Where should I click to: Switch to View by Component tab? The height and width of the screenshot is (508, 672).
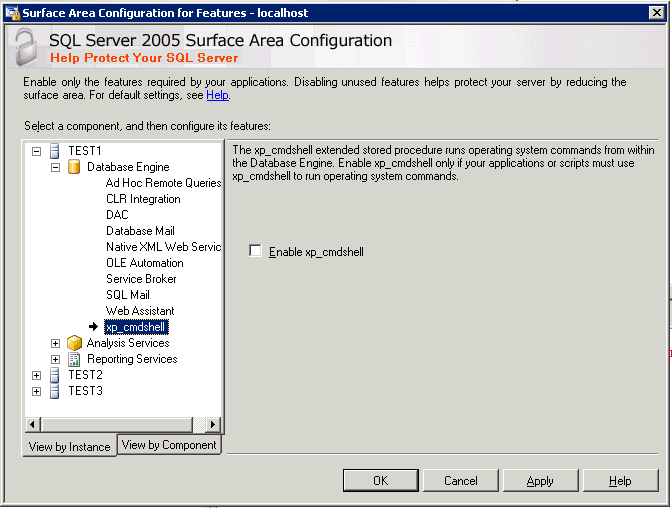(169, 445)
